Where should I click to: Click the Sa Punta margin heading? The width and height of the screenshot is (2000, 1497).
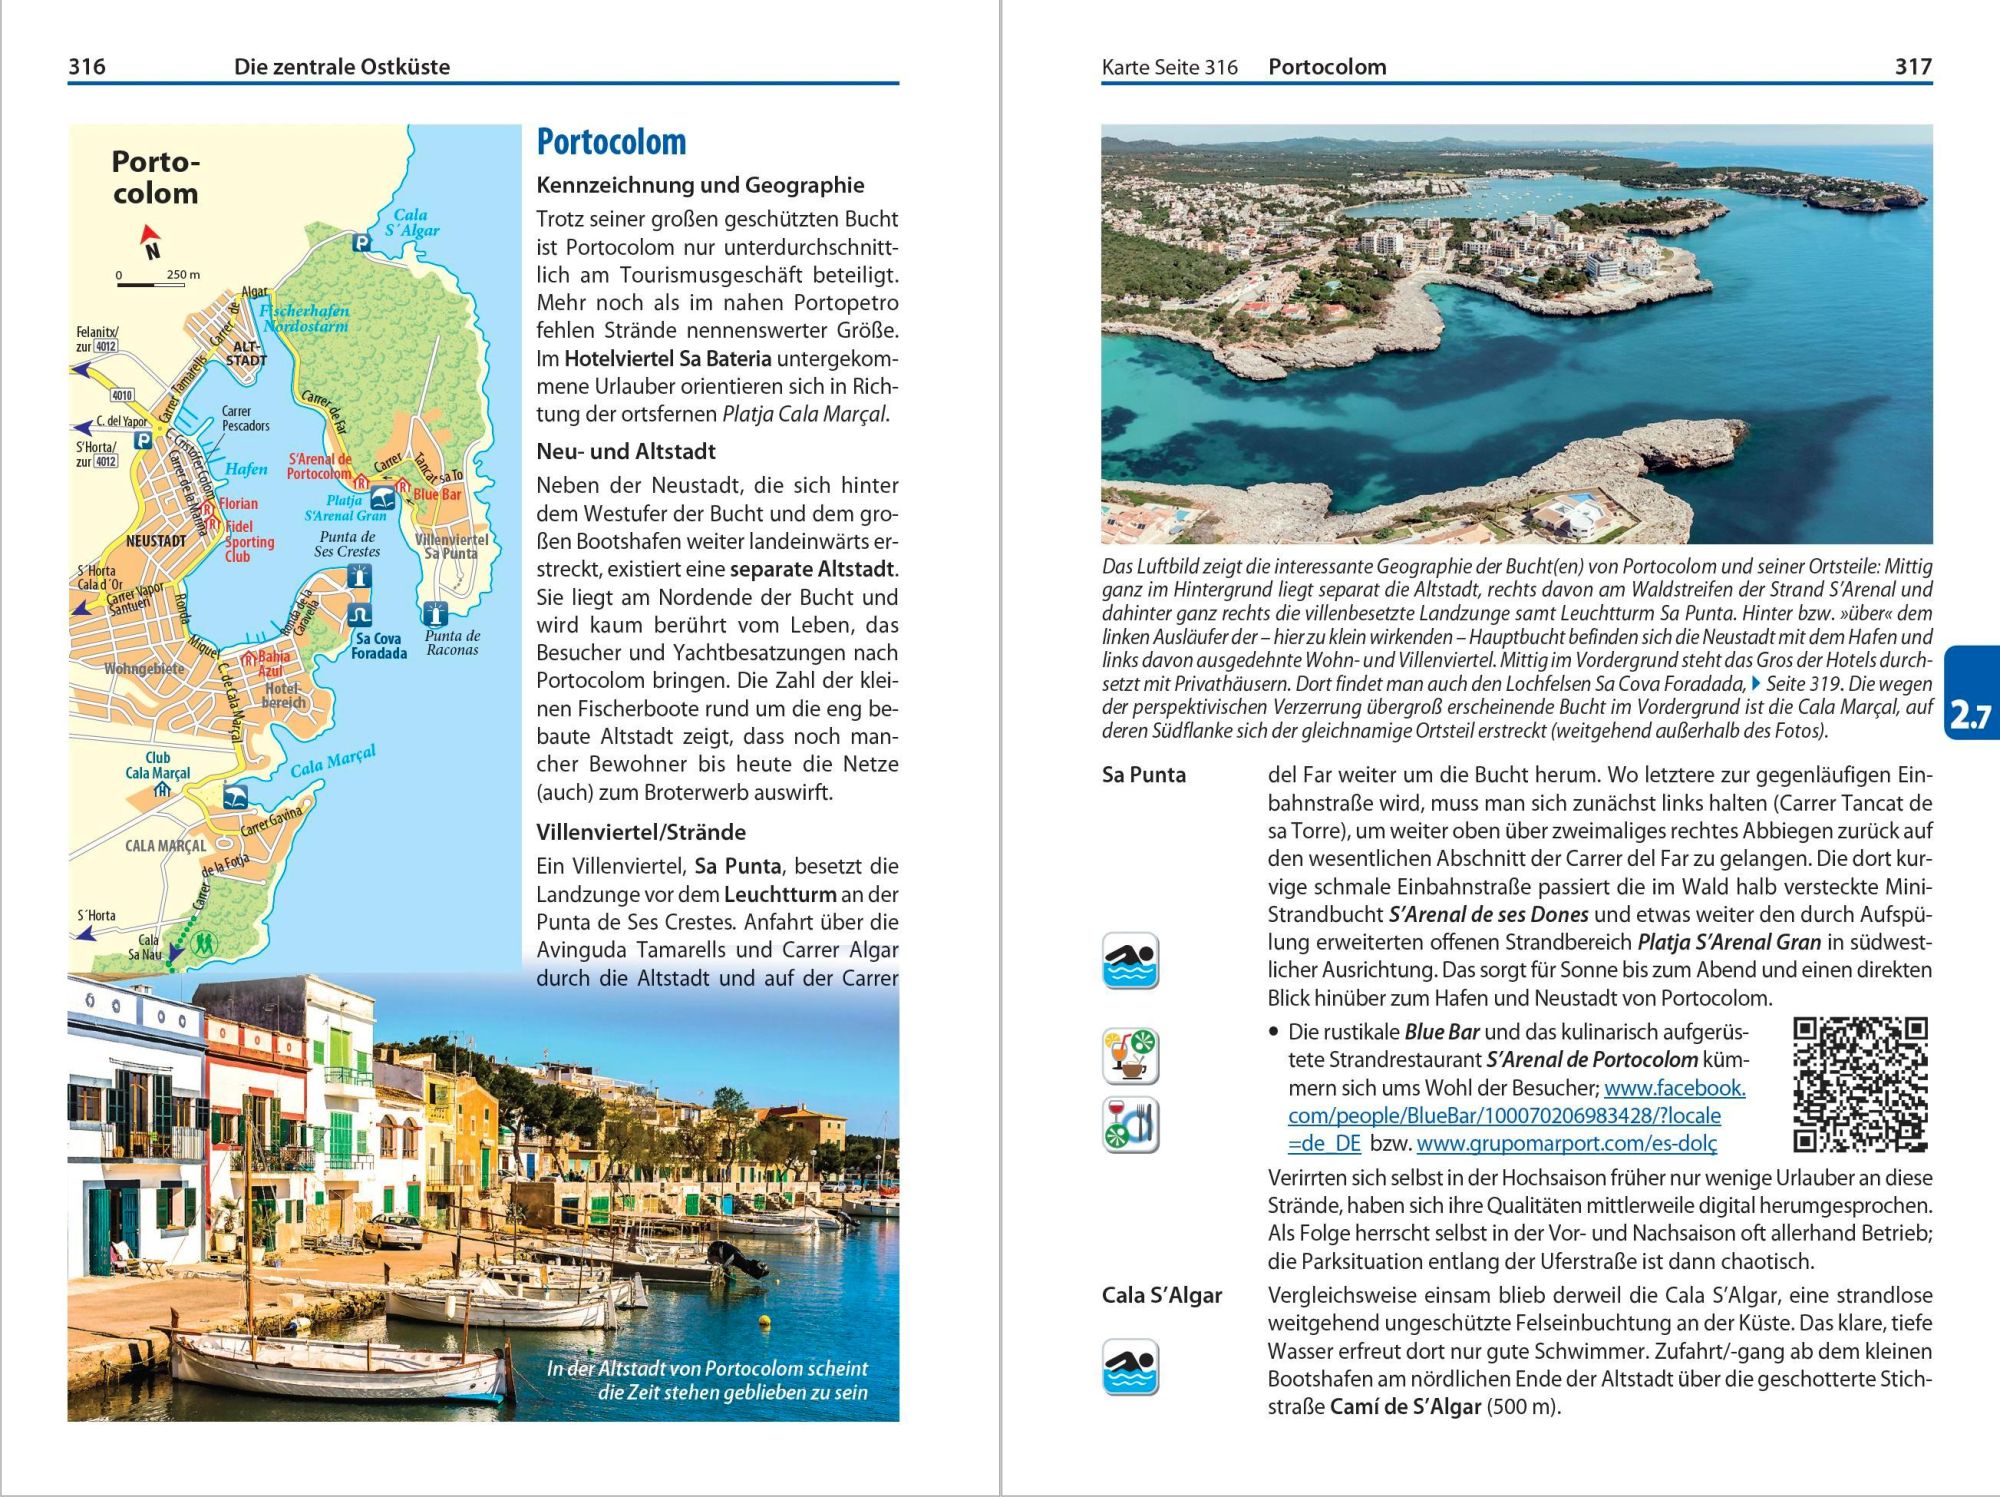pos(1144,775)
